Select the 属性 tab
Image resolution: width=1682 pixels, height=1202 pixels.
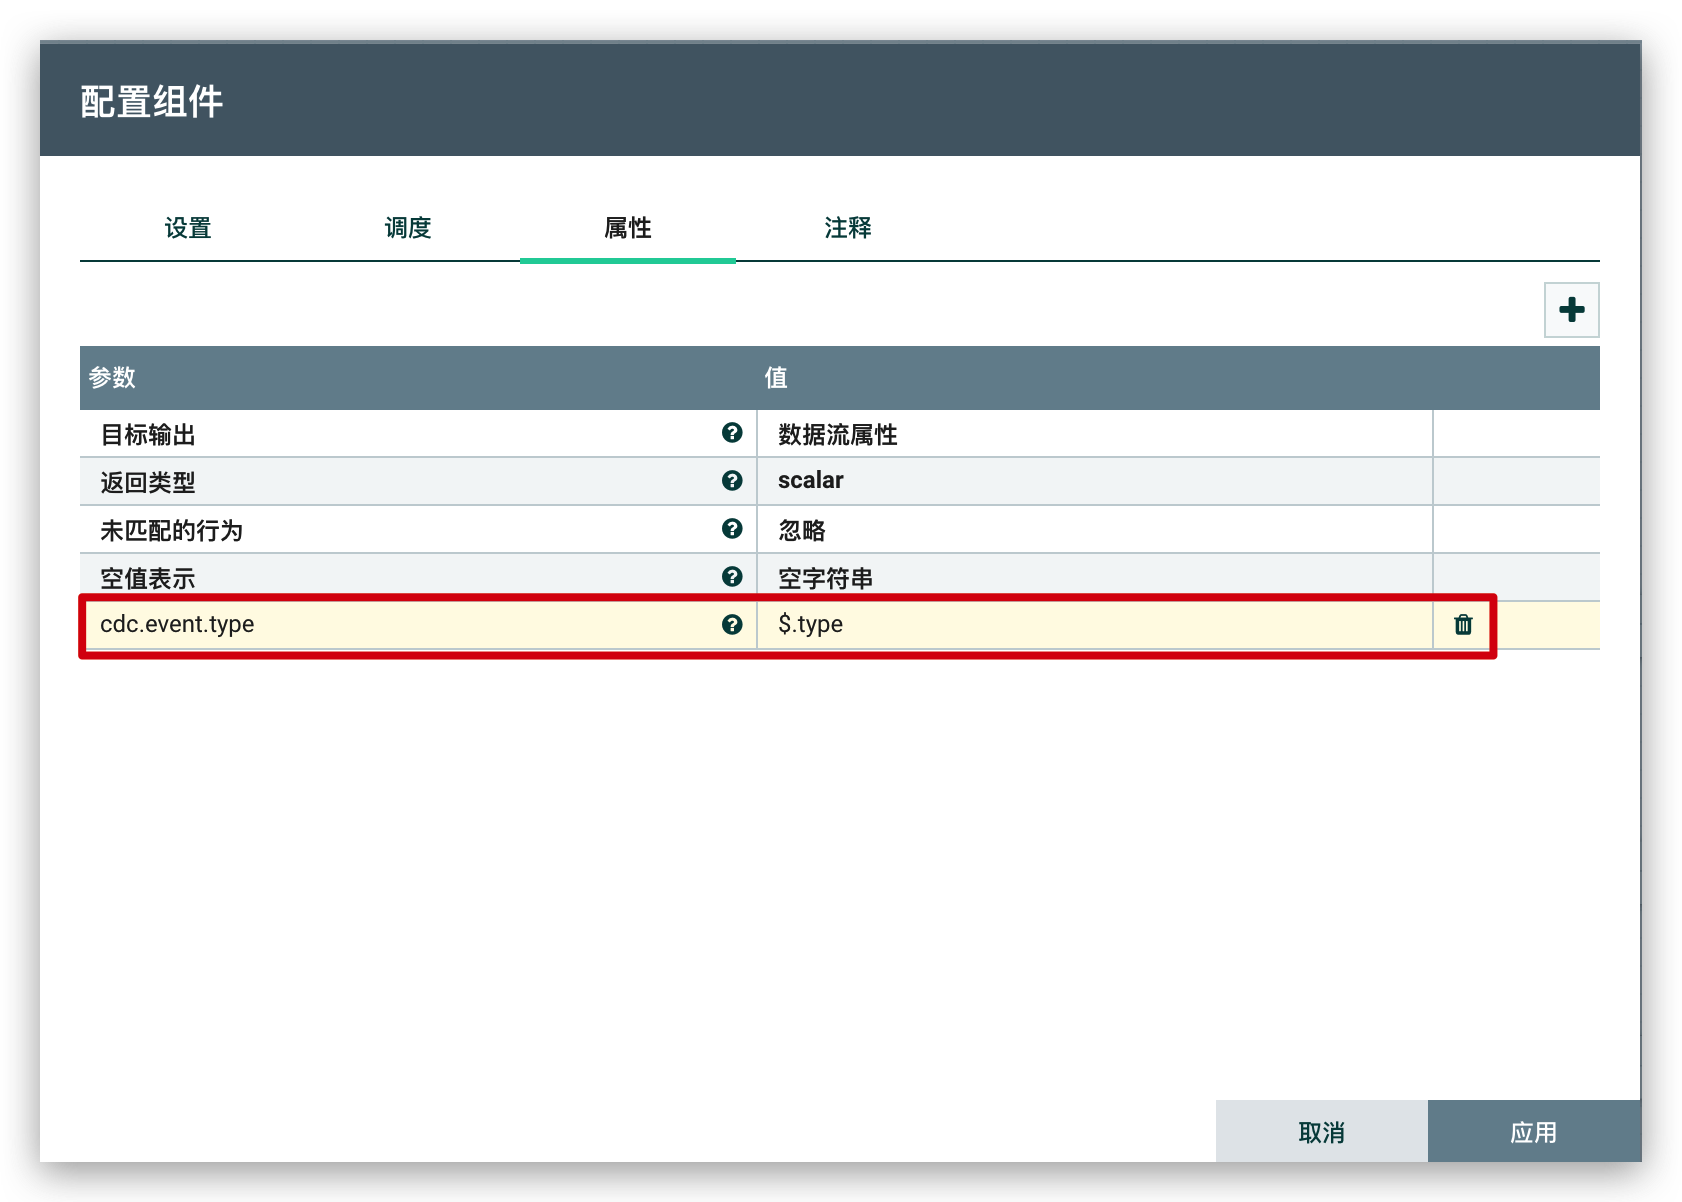coord(628,228)
